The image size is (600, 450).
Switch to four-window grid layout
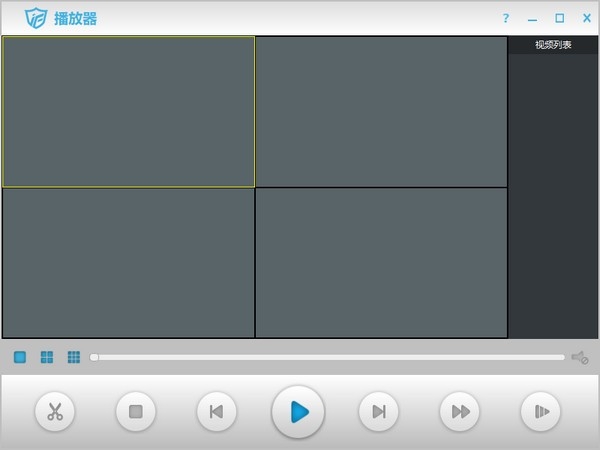tap(47, 357)
